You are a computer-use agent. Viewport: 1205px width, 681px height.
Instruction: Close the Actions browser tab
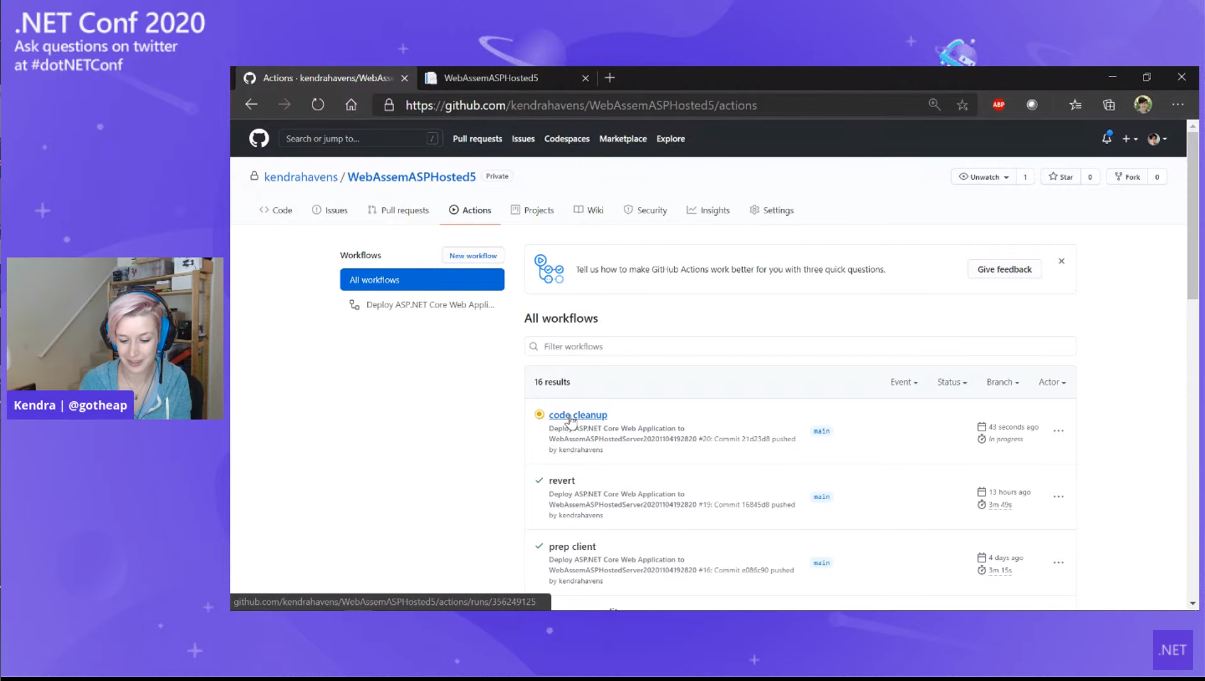404,77
